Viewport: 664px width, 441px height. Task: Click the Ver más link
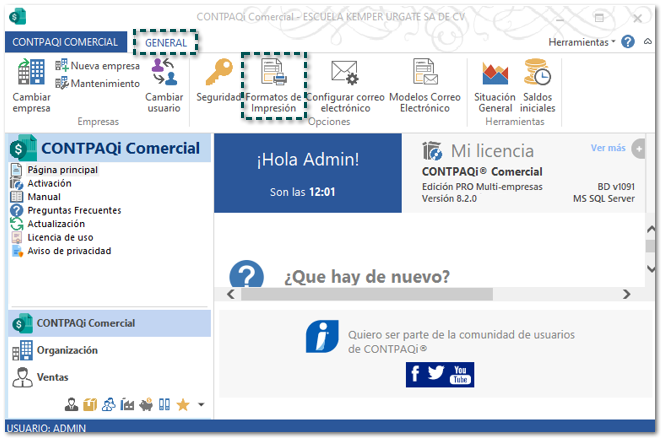608,148
